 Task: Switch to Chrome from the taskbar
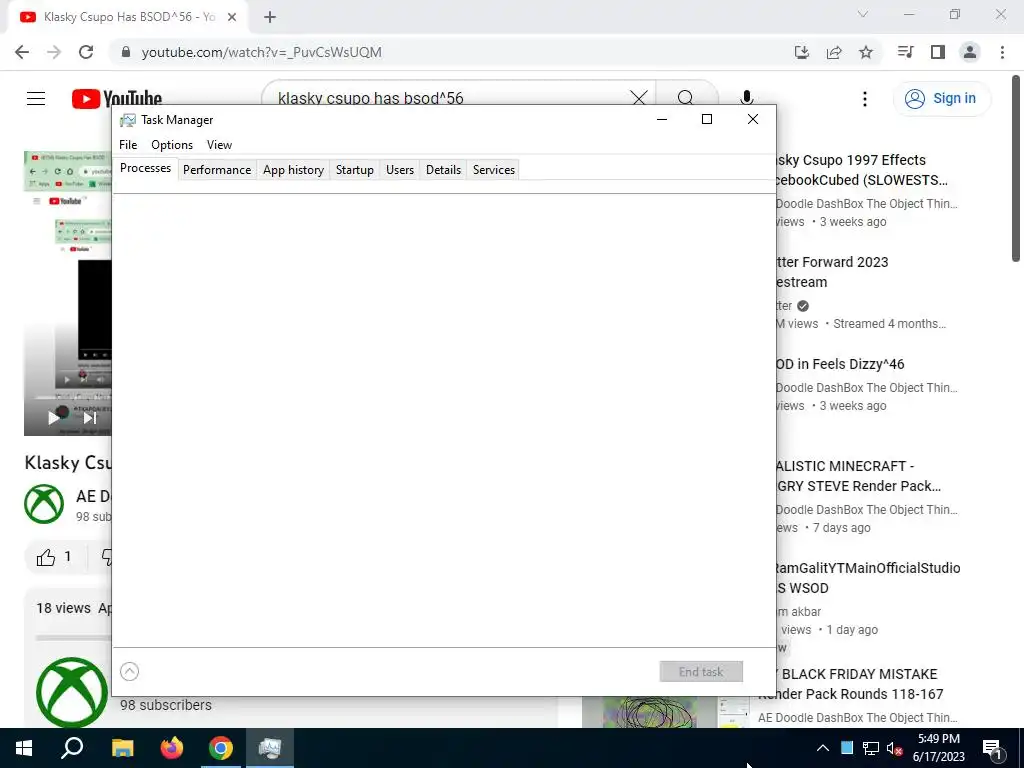point(221,748)
